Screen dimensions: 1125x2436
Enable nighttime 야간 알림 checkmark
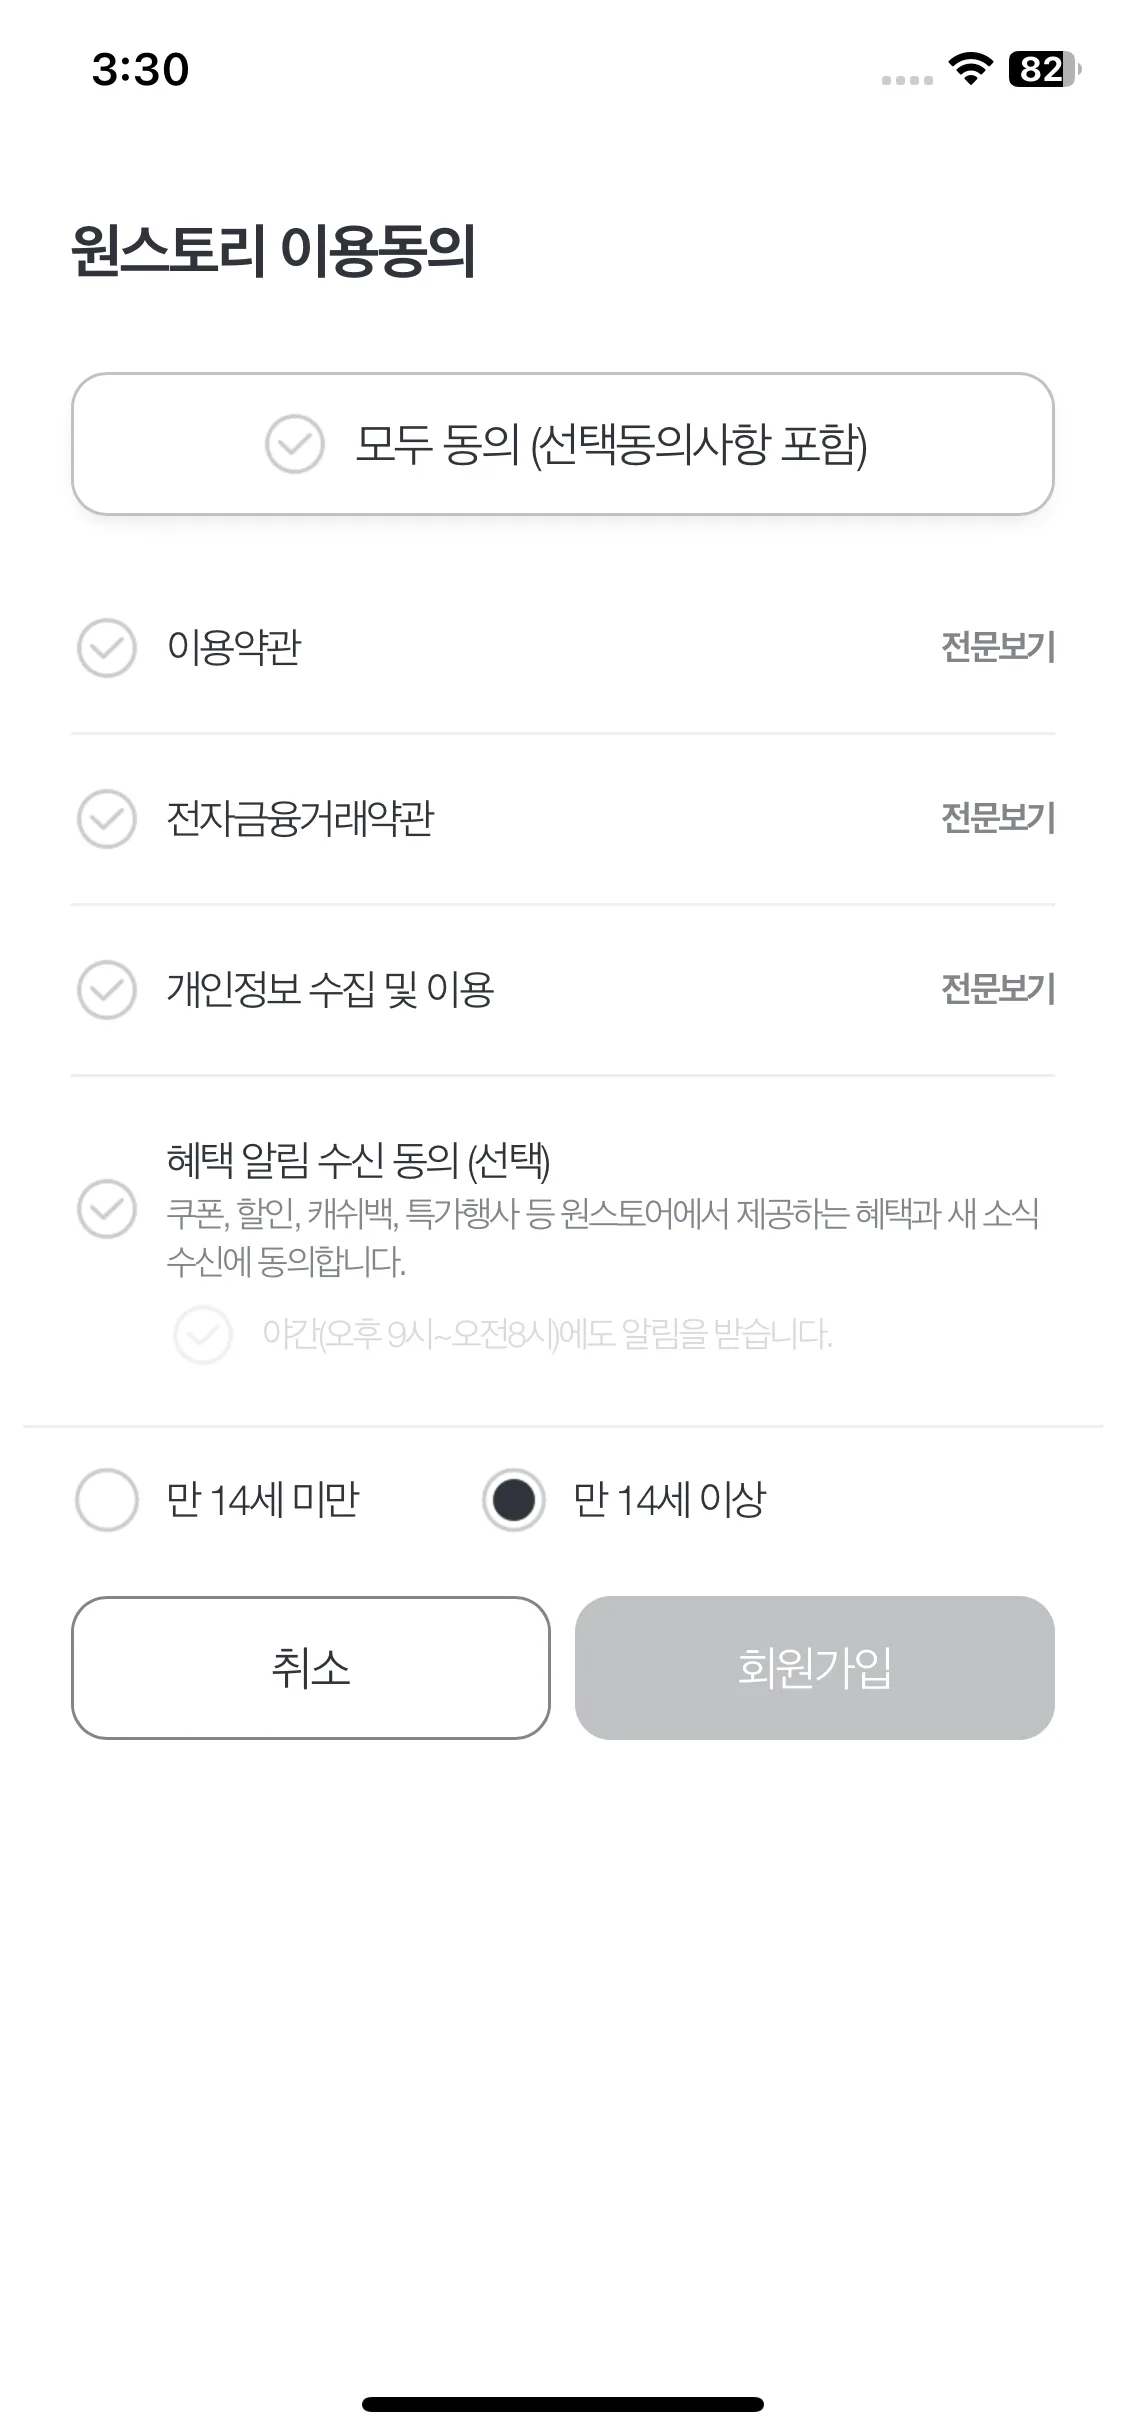[203, 1334]
